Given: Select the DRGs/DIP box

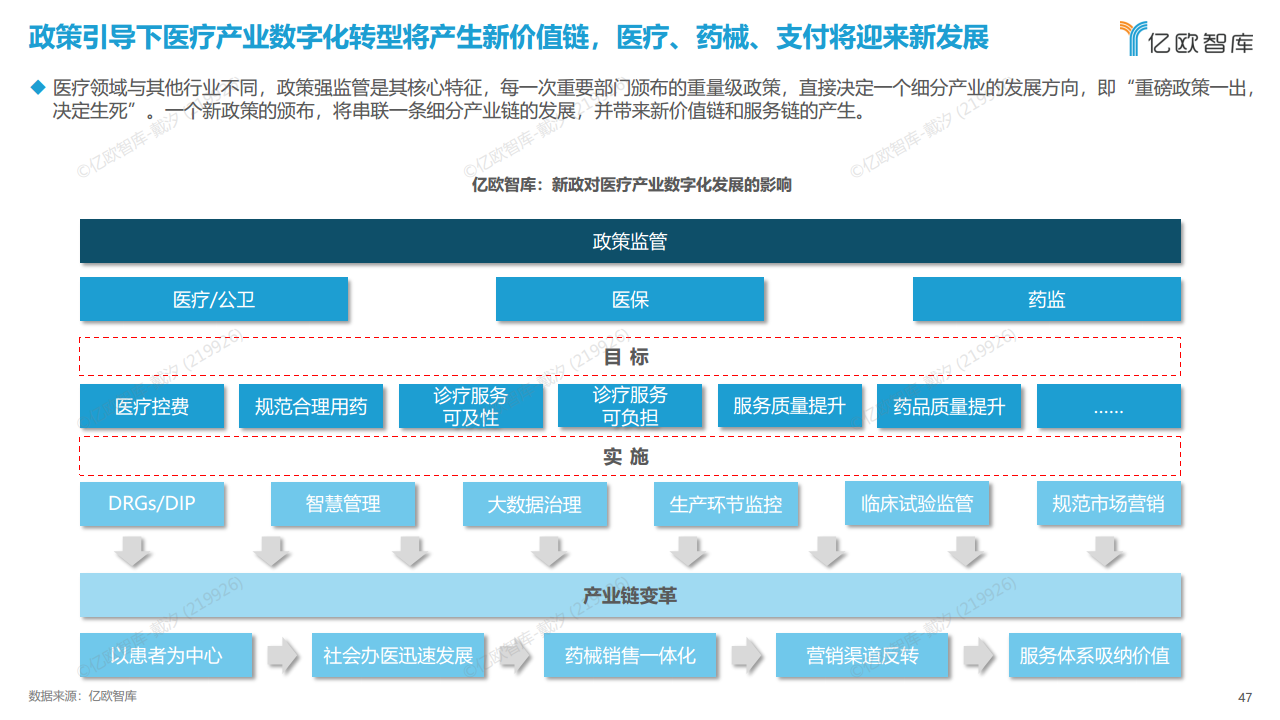Looking at the screenshot, I should pyautogui.click(x=152, y=504).
